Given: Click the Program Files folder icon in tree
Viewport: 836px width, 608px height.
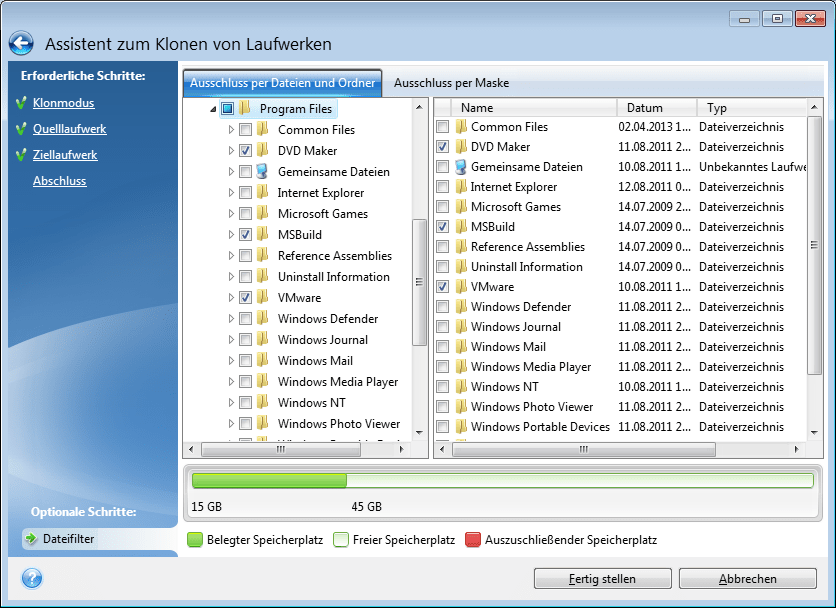Looking at the screenshot, I should point(245,108).
